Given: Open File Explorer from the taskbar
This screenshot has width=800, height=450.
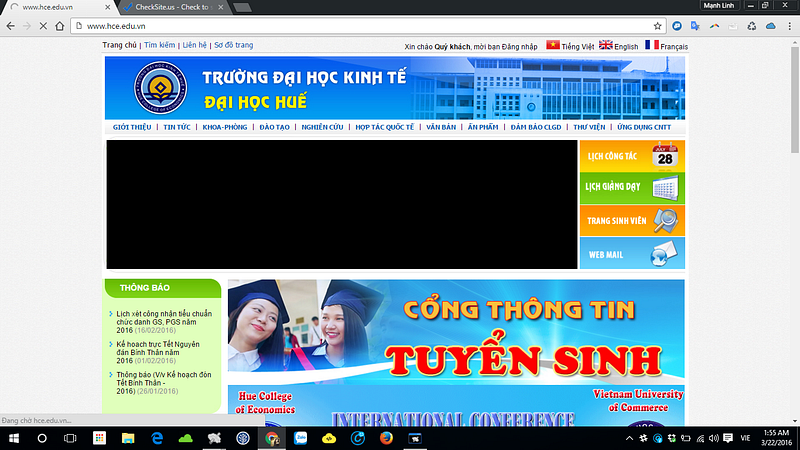Looking at the screenshot, I should pyautogui.click(x=128, y=438).
